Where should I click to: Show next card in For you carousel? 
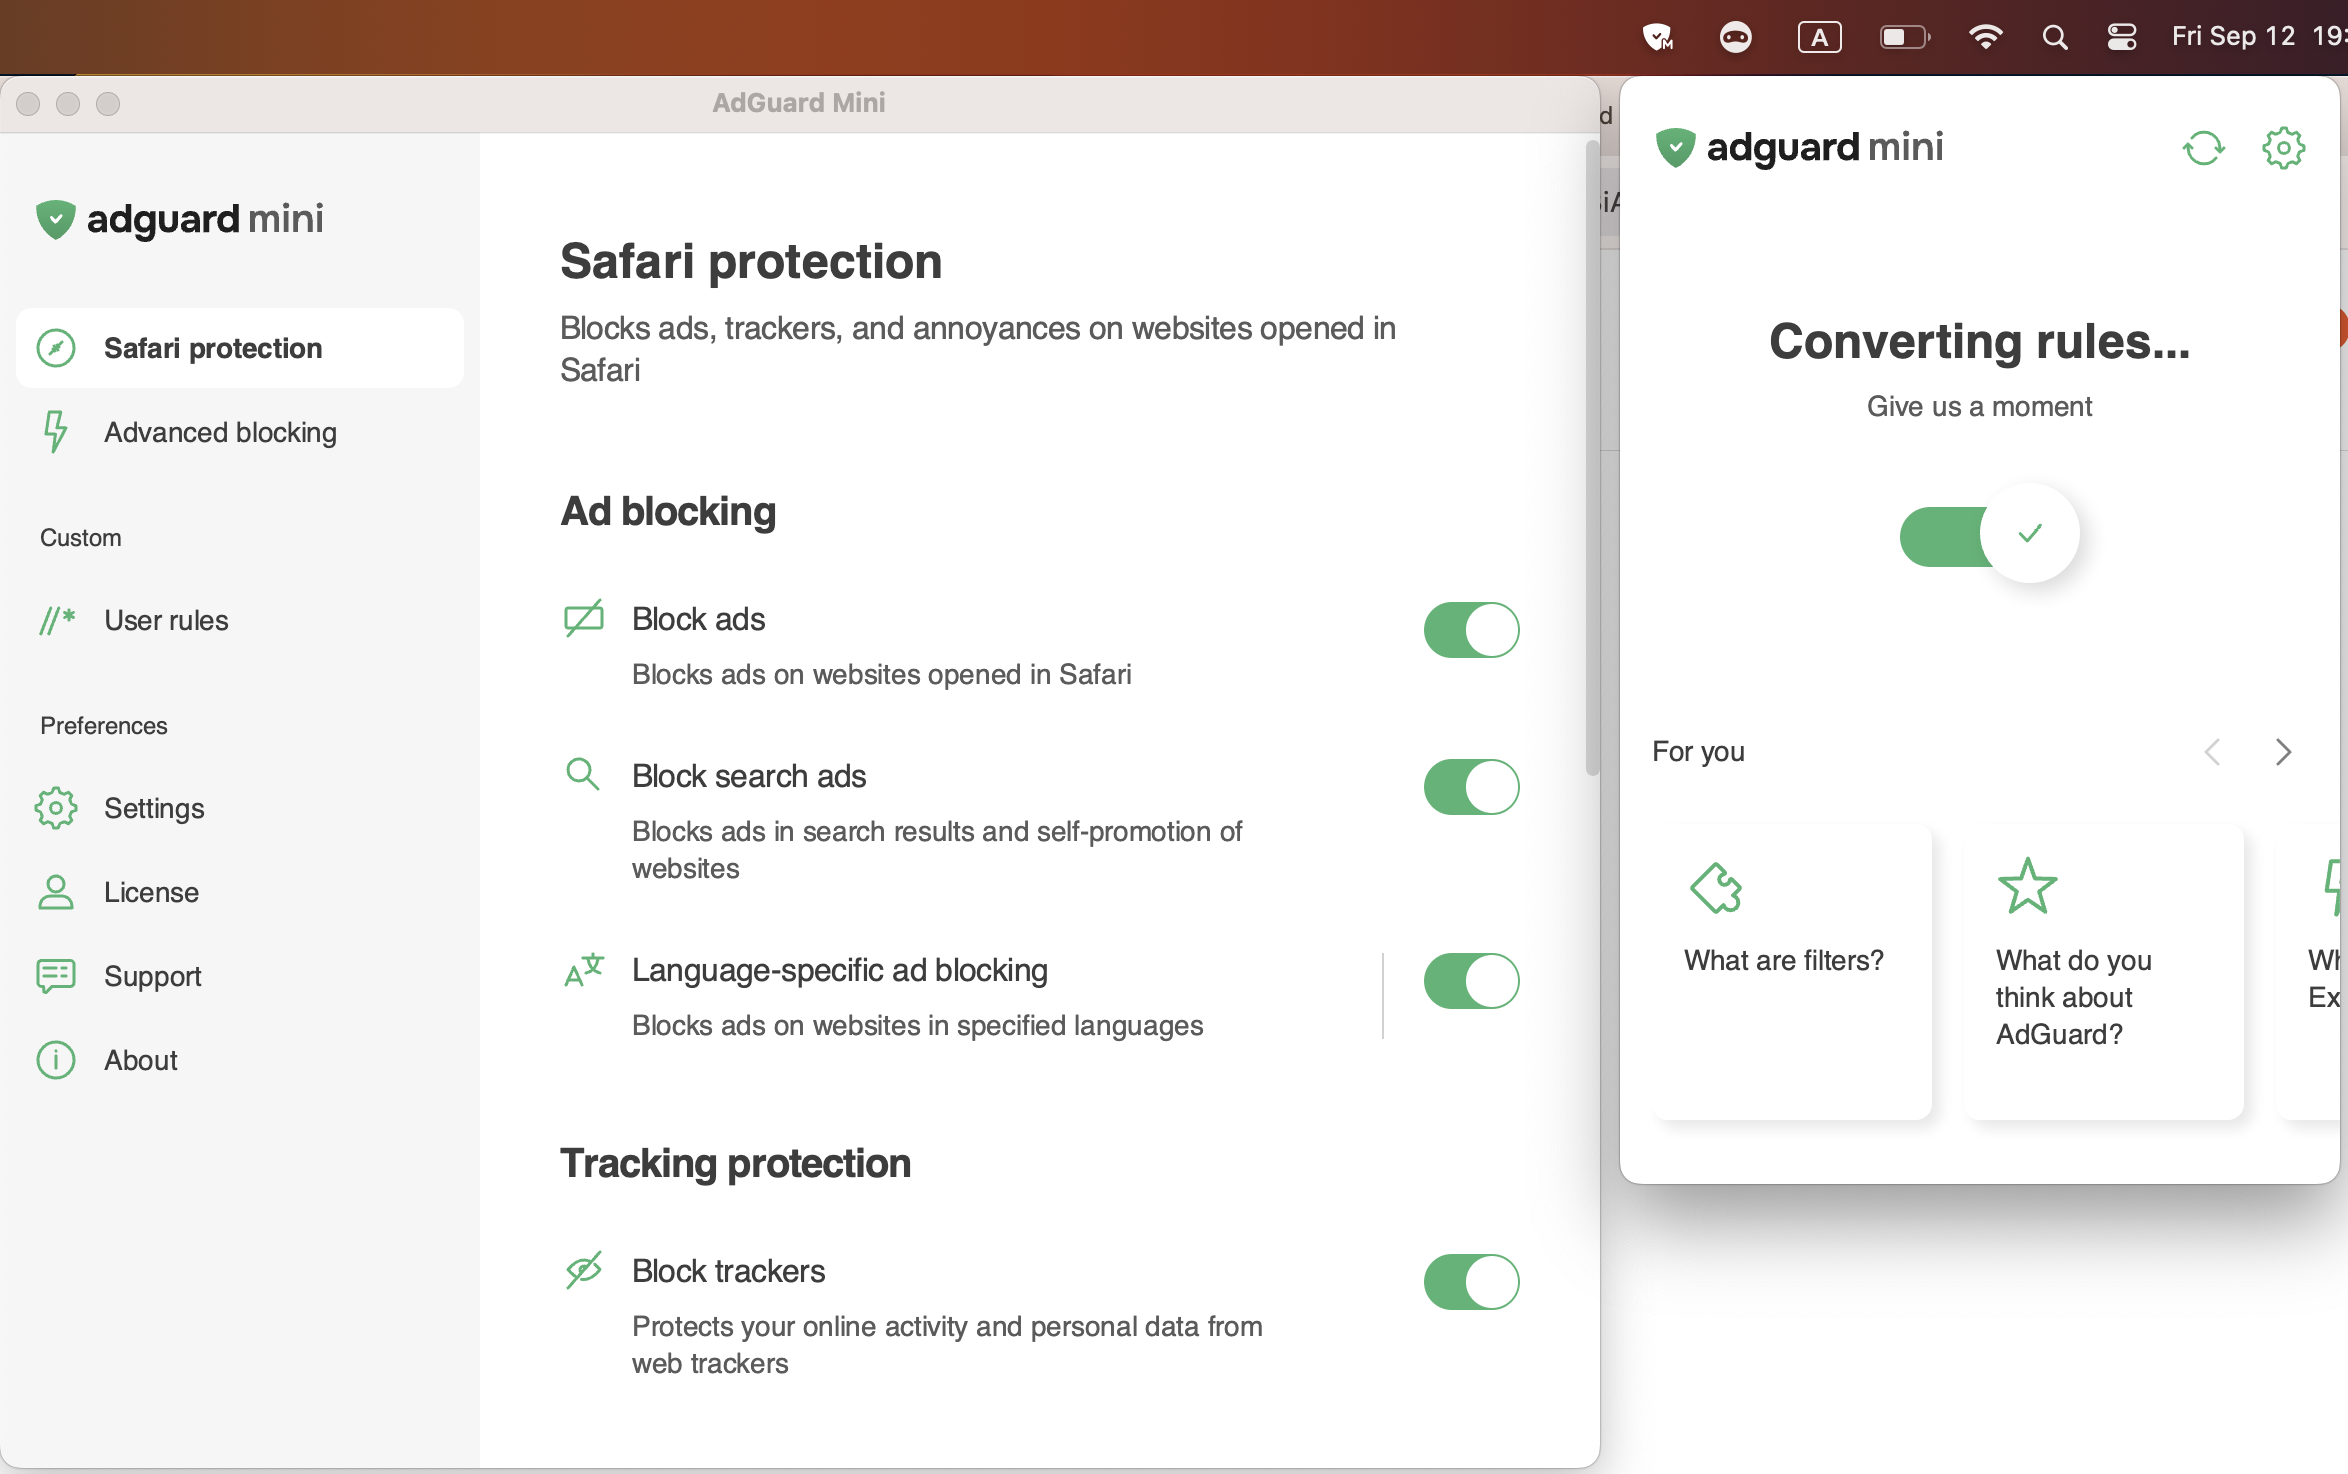coord(2283,751)
